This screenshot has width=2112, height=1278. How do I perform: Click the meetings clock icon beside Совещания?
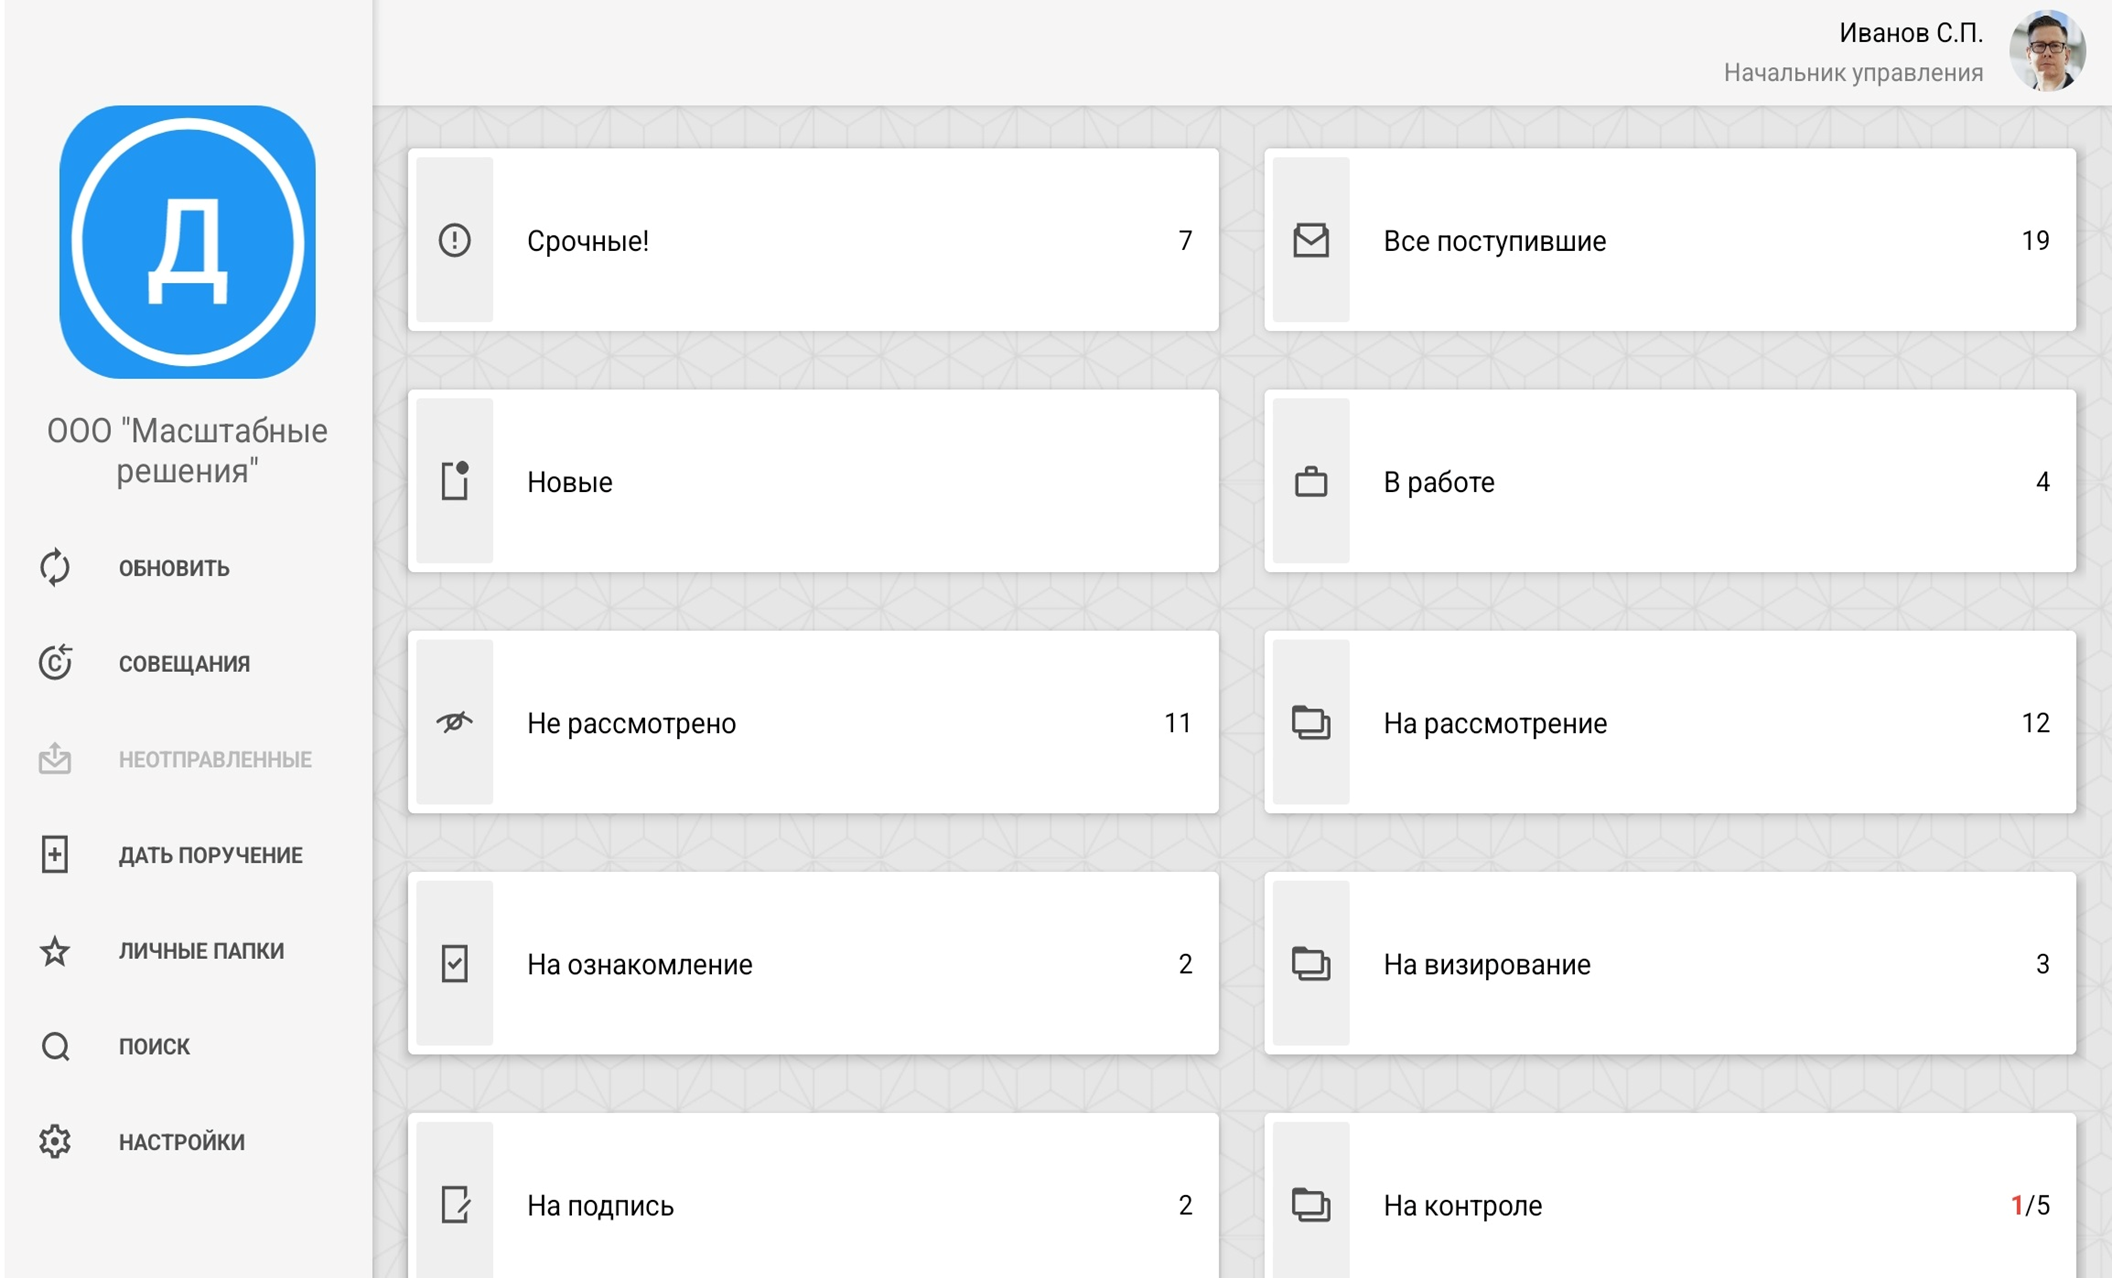point(55,662)
